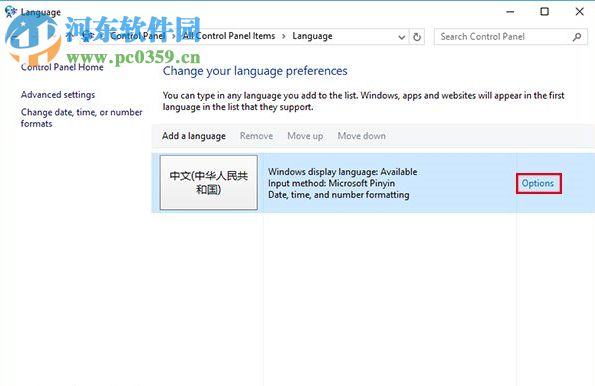This screenshot has width=595, height=386.
Task: Minimize the Language window
Action: pyautogui.click(x=510, y=12)
